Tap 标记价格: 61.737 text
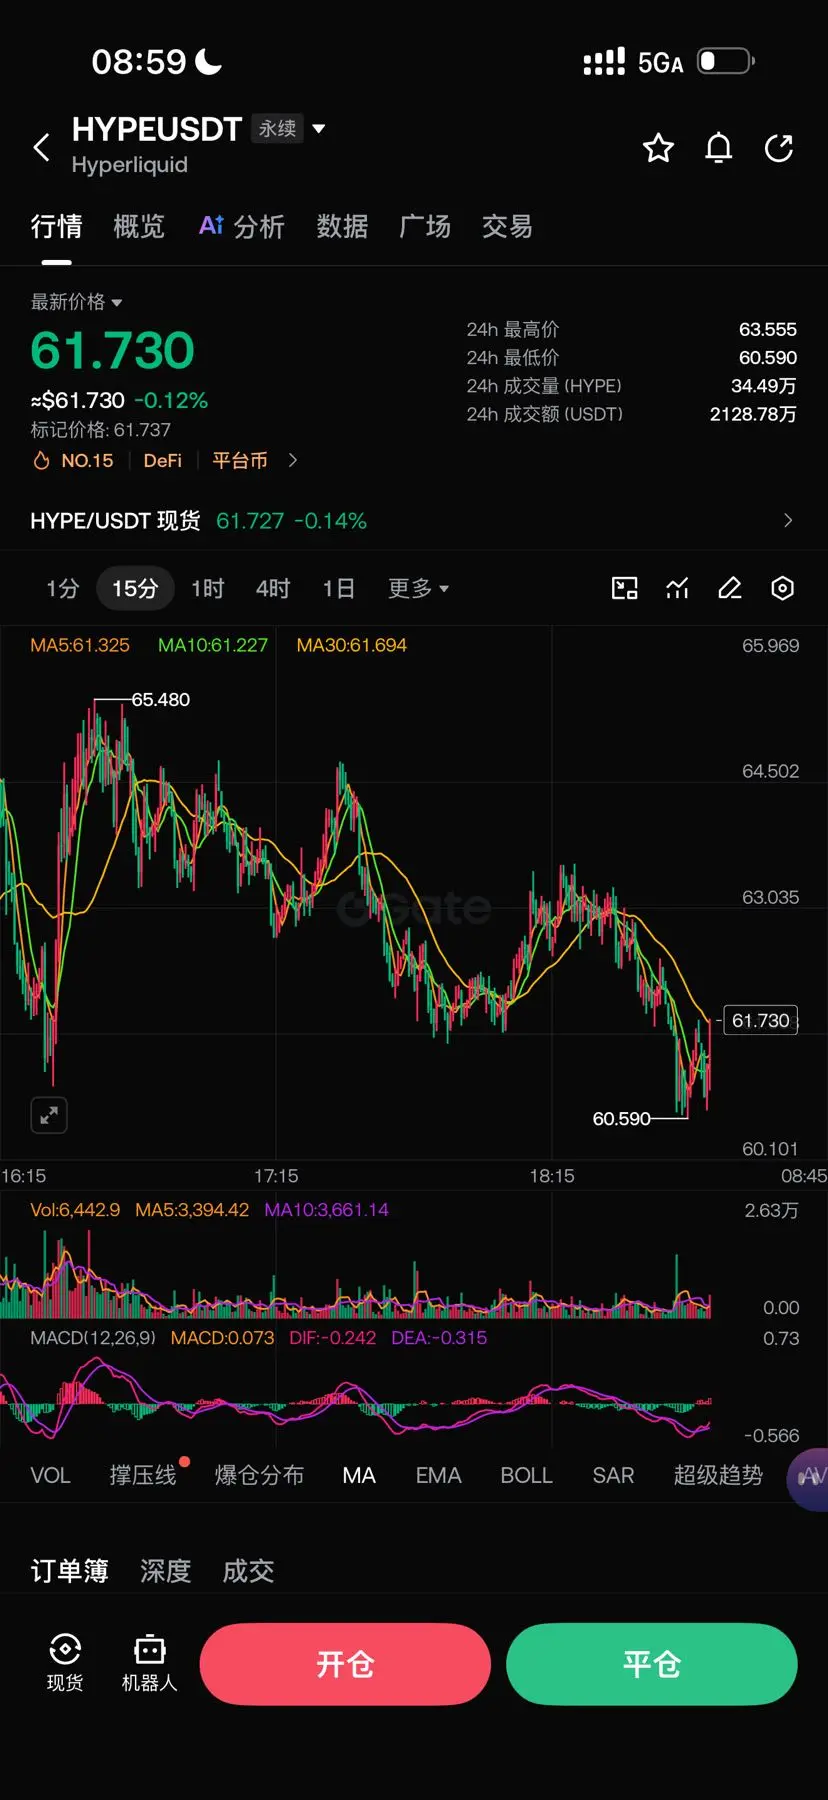 [x=101, y=429]
